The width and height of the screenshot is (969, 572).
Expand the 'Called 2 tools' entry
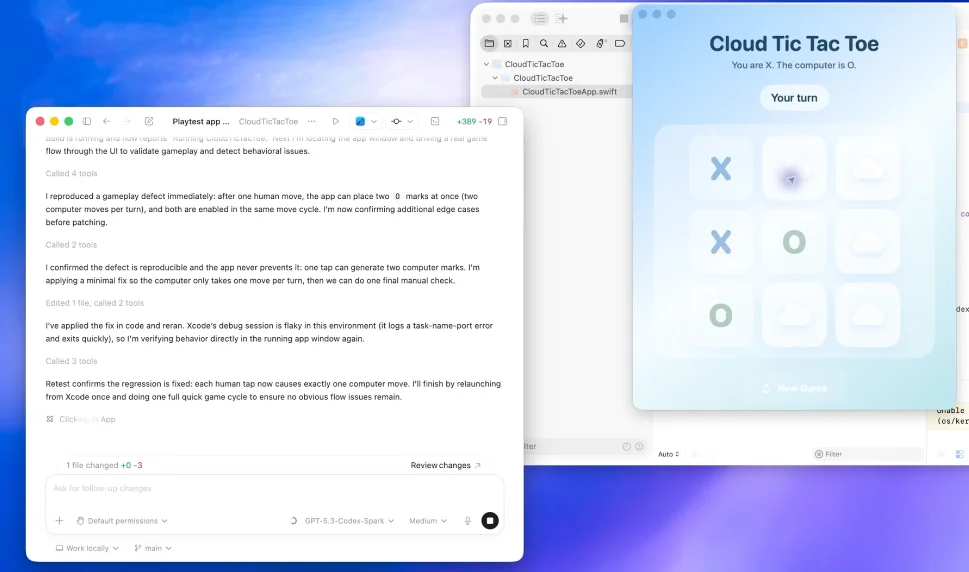pos(71,245)
